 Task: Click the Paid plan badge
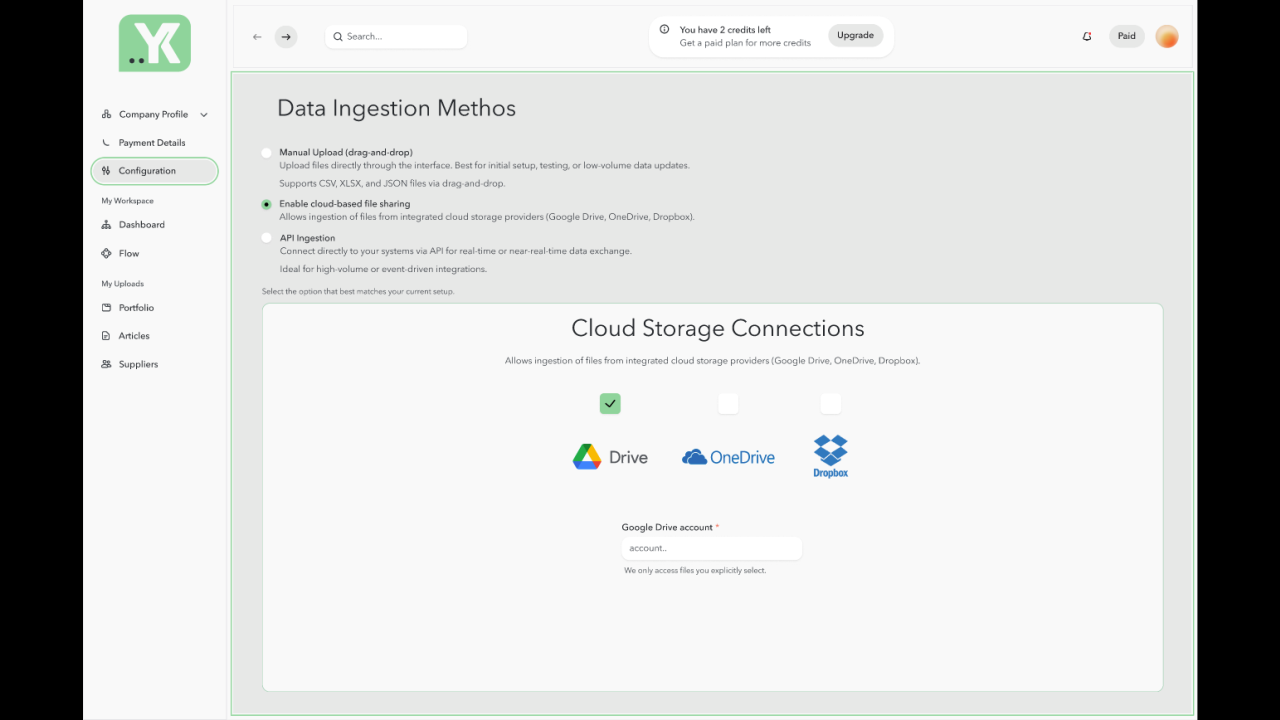(x=1126, y=37)
